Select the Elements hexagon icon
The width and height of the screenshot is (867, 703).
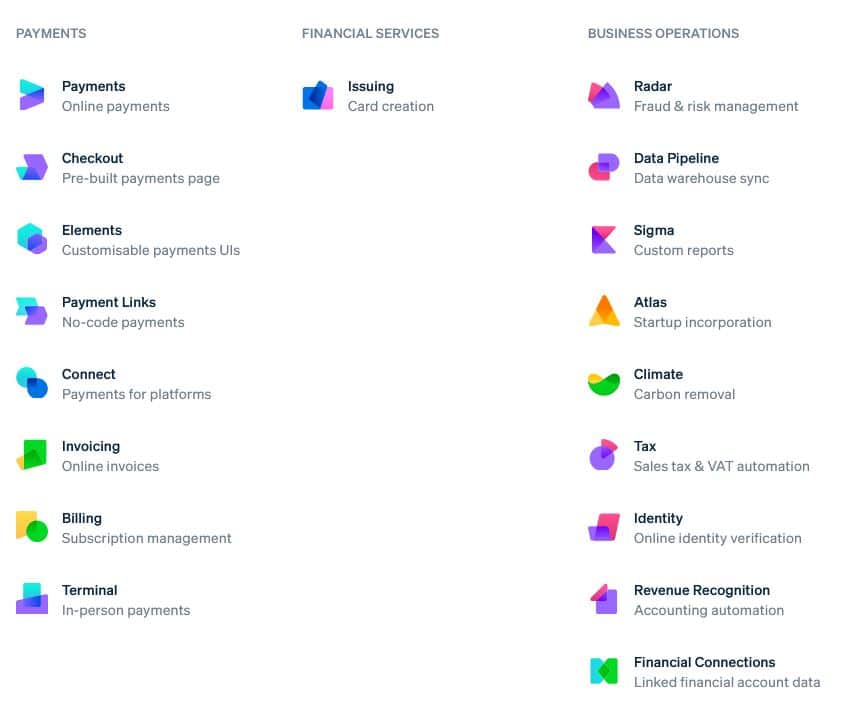pos(32,239)
